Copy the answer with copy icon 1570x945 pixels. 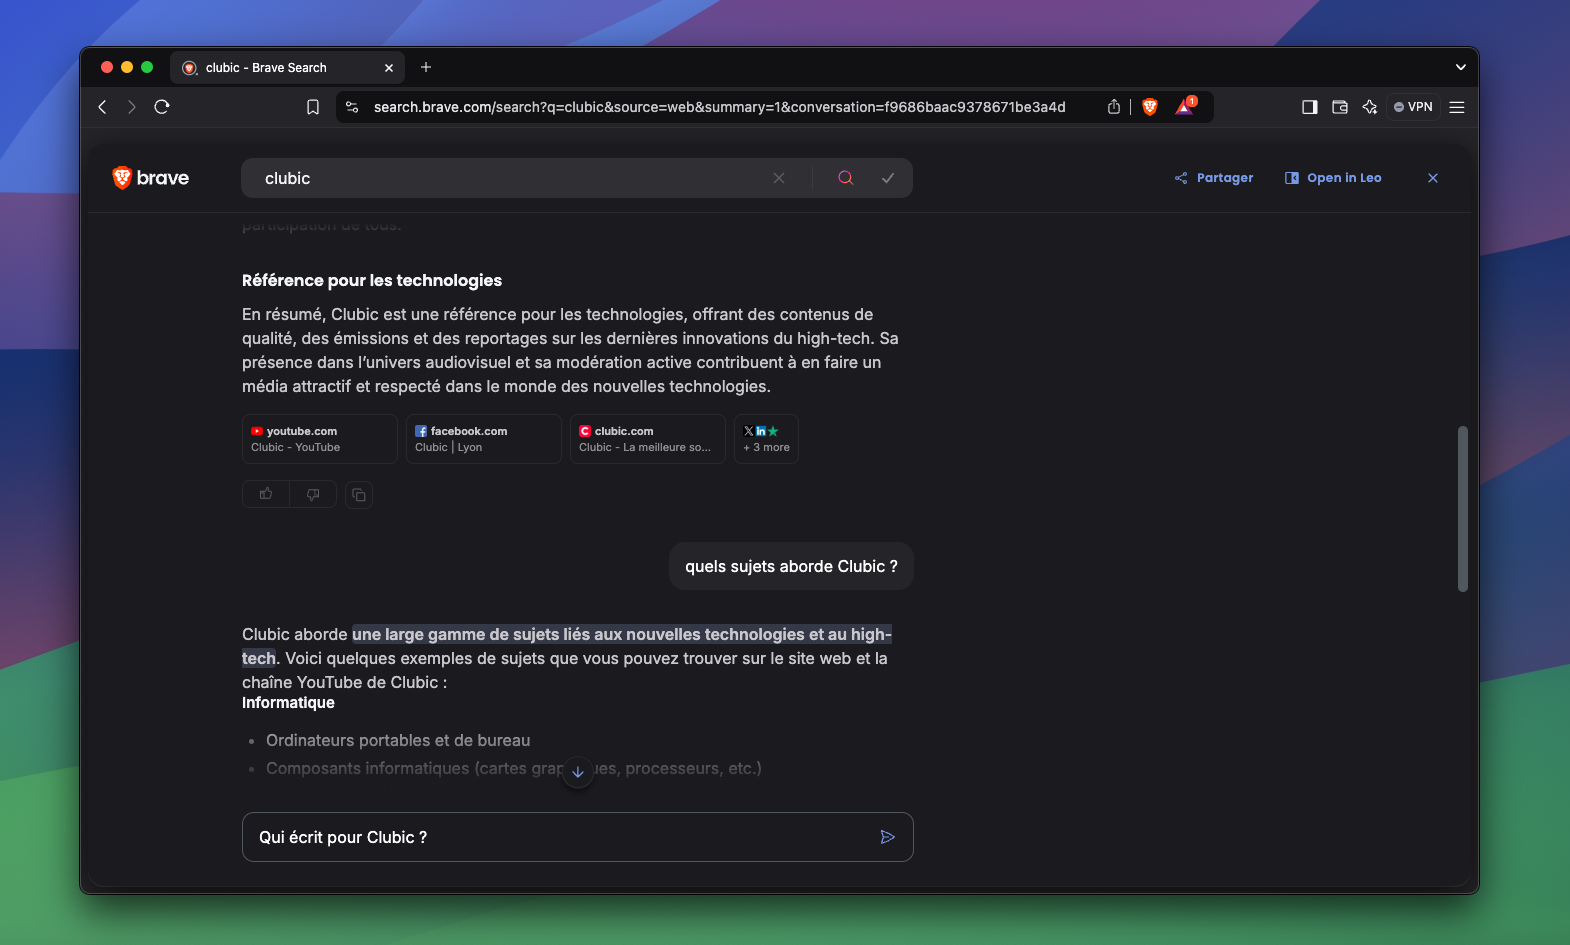click(359, 495)
